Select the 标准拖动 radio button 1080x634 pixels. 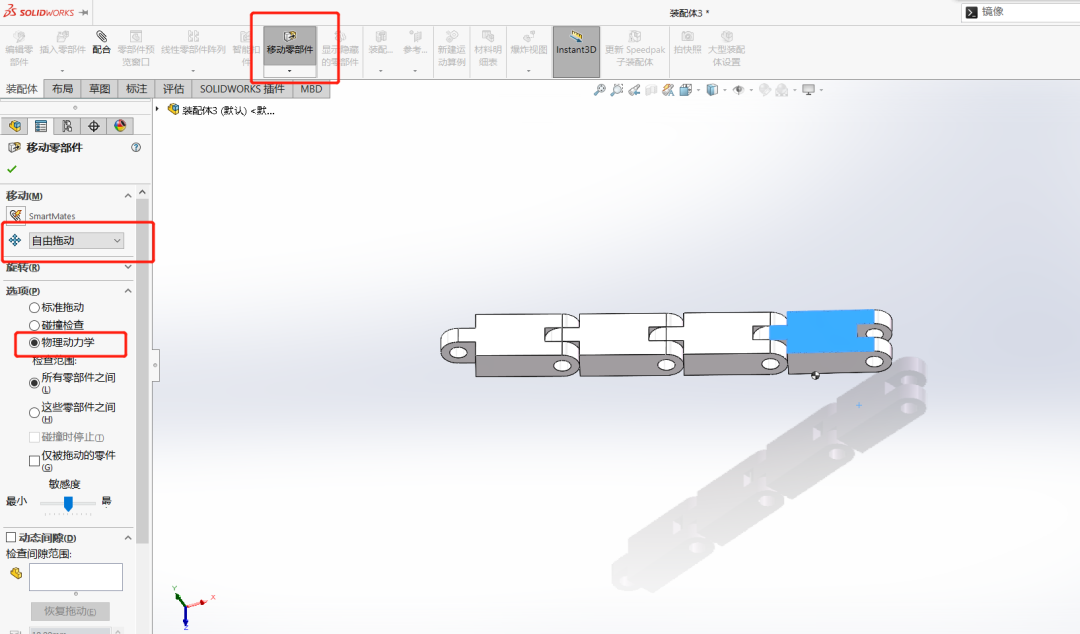(x=34, y=307)
